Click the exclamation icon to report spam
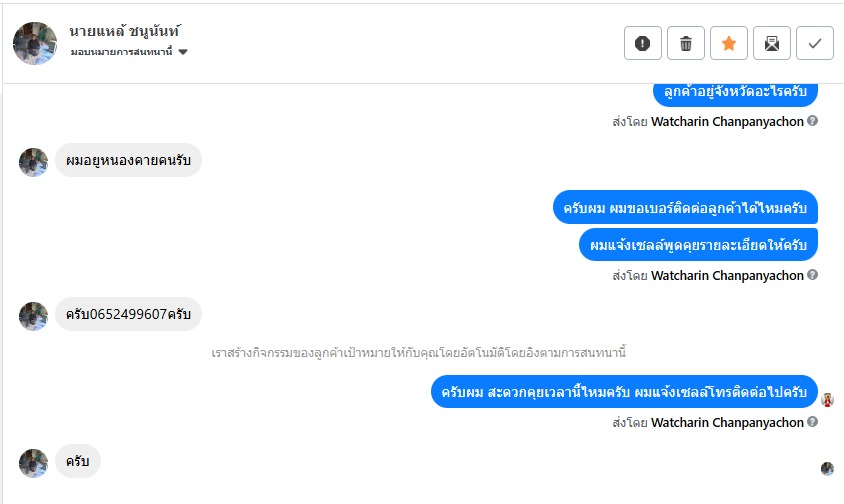 643,43
